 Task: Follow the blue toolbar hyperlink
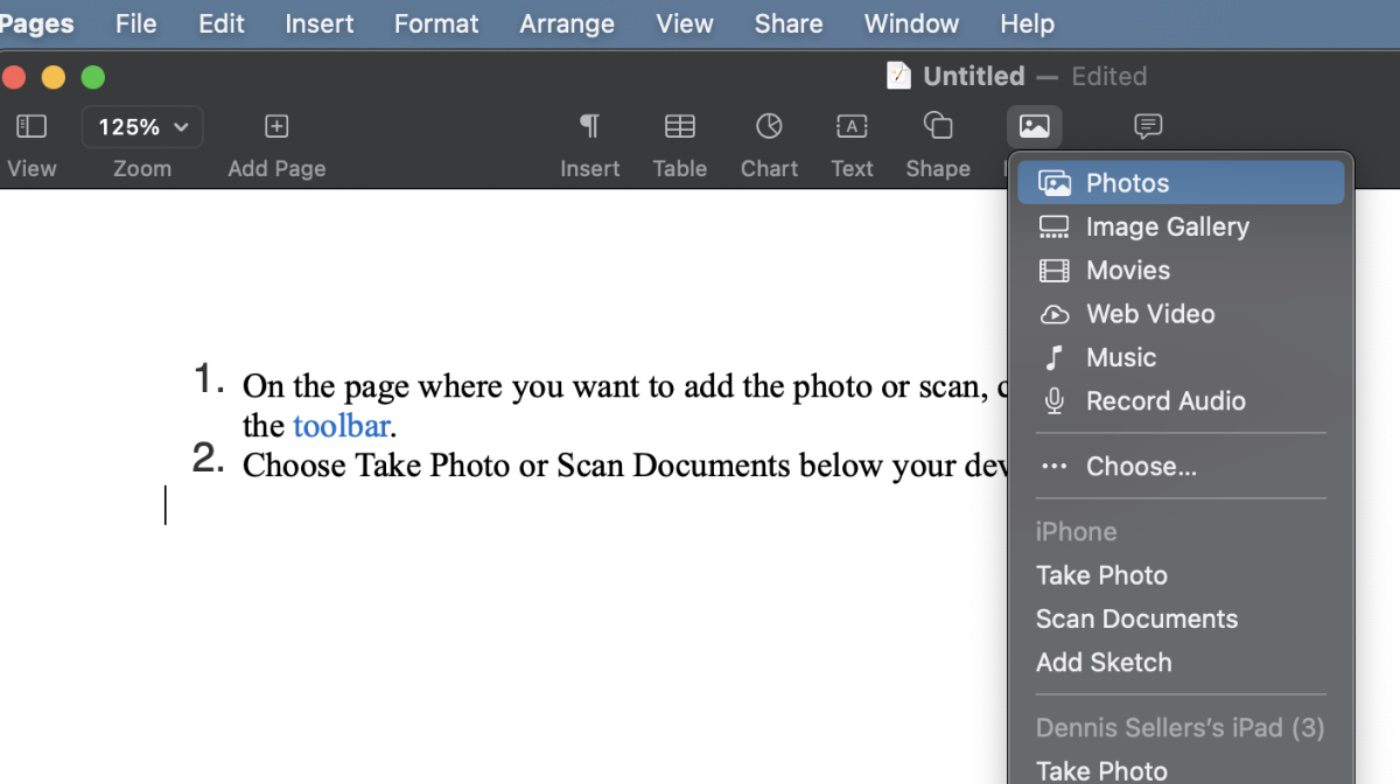[x=341, y=426]
